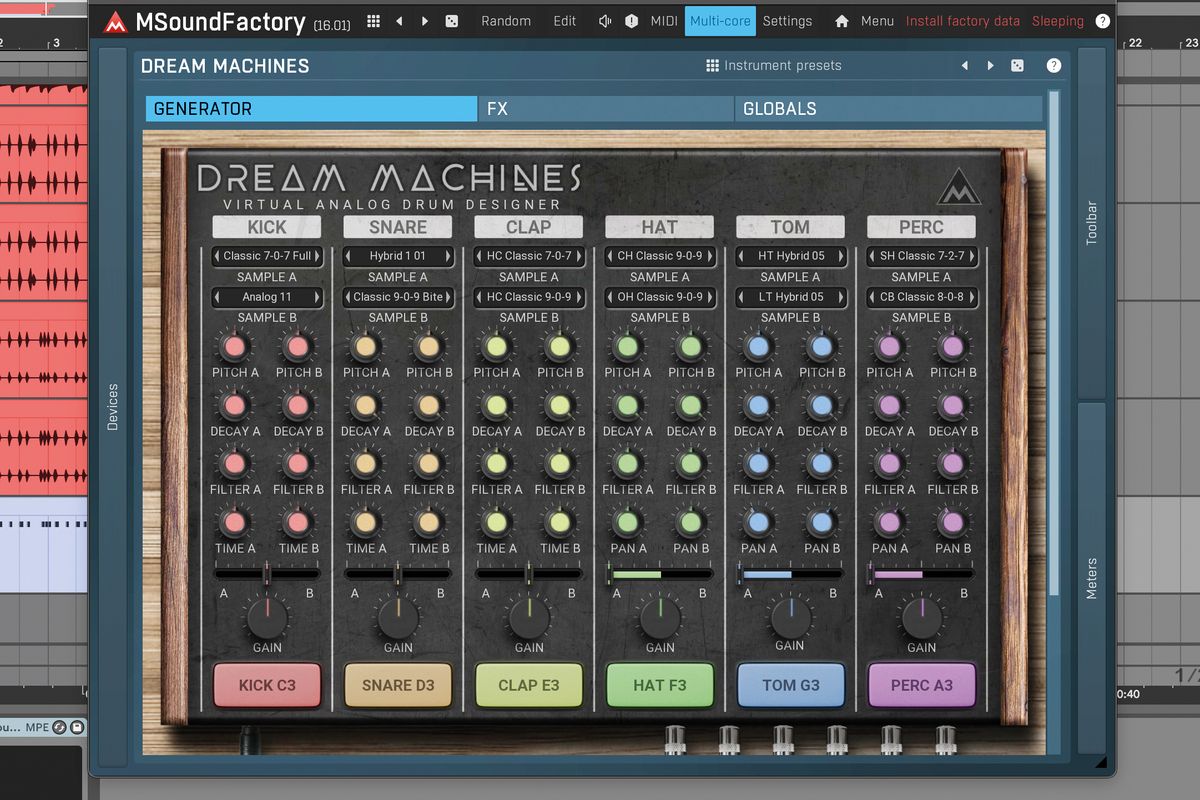Open help via the question mark icon
Viewport: 1200px width, 800px height.
pos(1102,21)
